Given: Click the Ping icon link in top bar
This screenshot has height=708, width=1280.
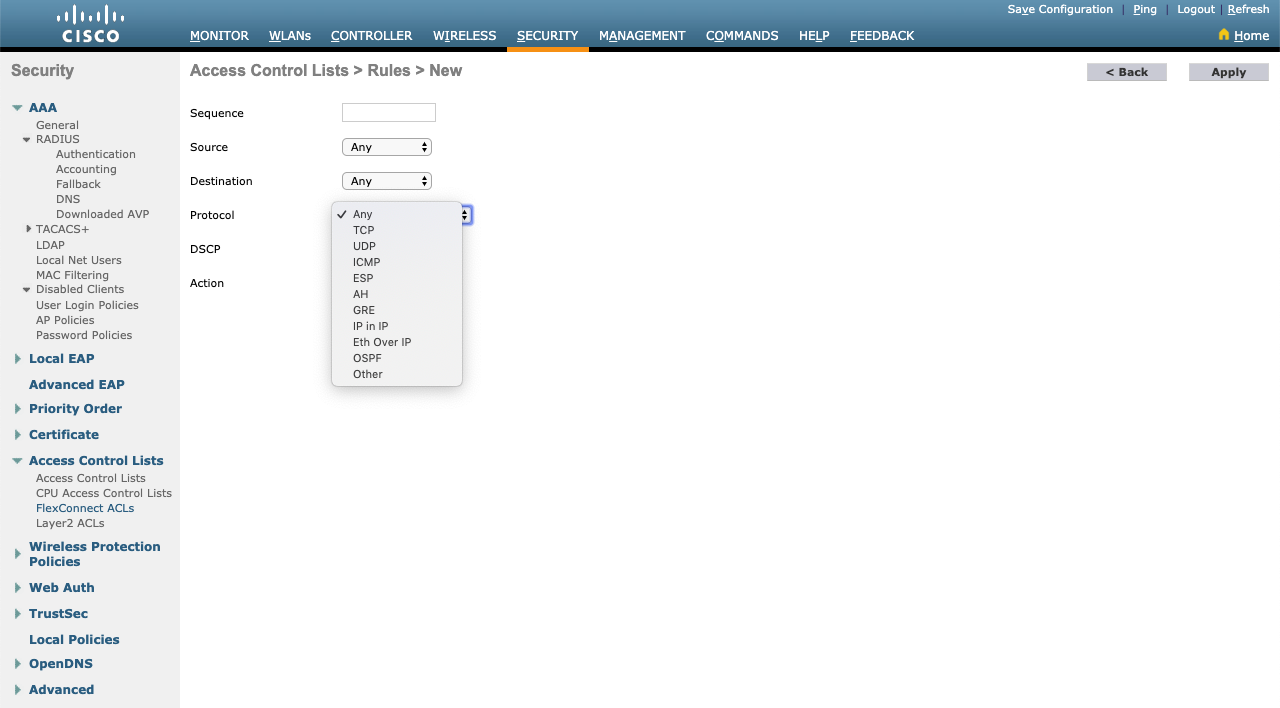Looking at the screenshot, I should point(1144,9).
